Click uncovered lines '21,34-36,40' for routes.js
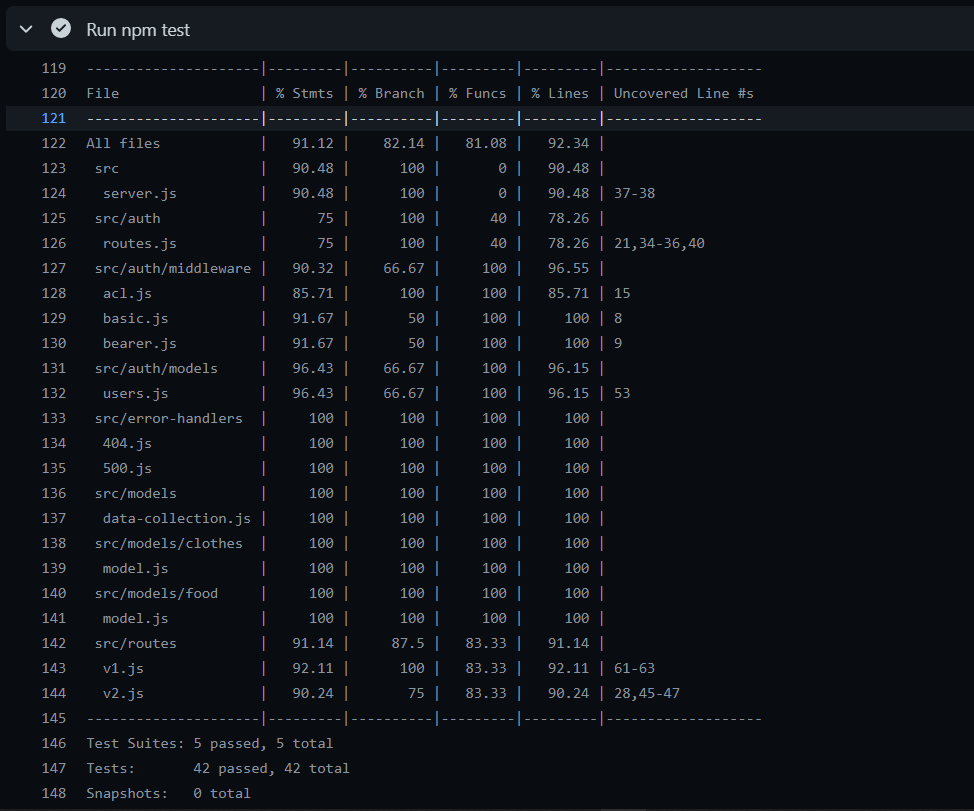The image size is (974, 811). click(659, 243)
